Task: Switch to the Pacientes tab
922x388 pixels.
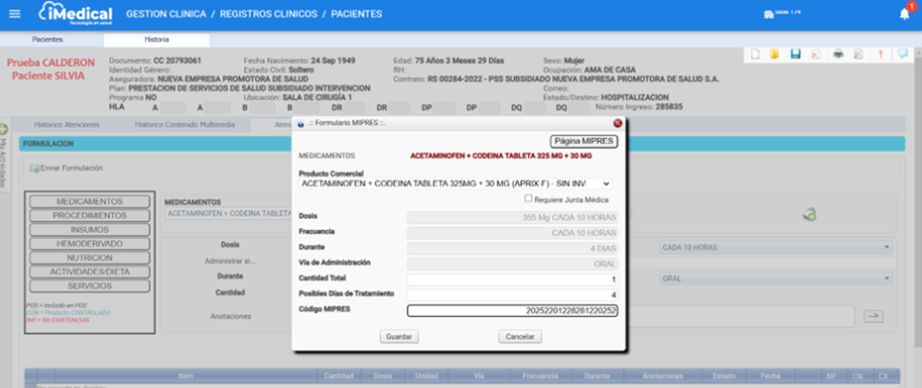Action: [x=47, y=39]
